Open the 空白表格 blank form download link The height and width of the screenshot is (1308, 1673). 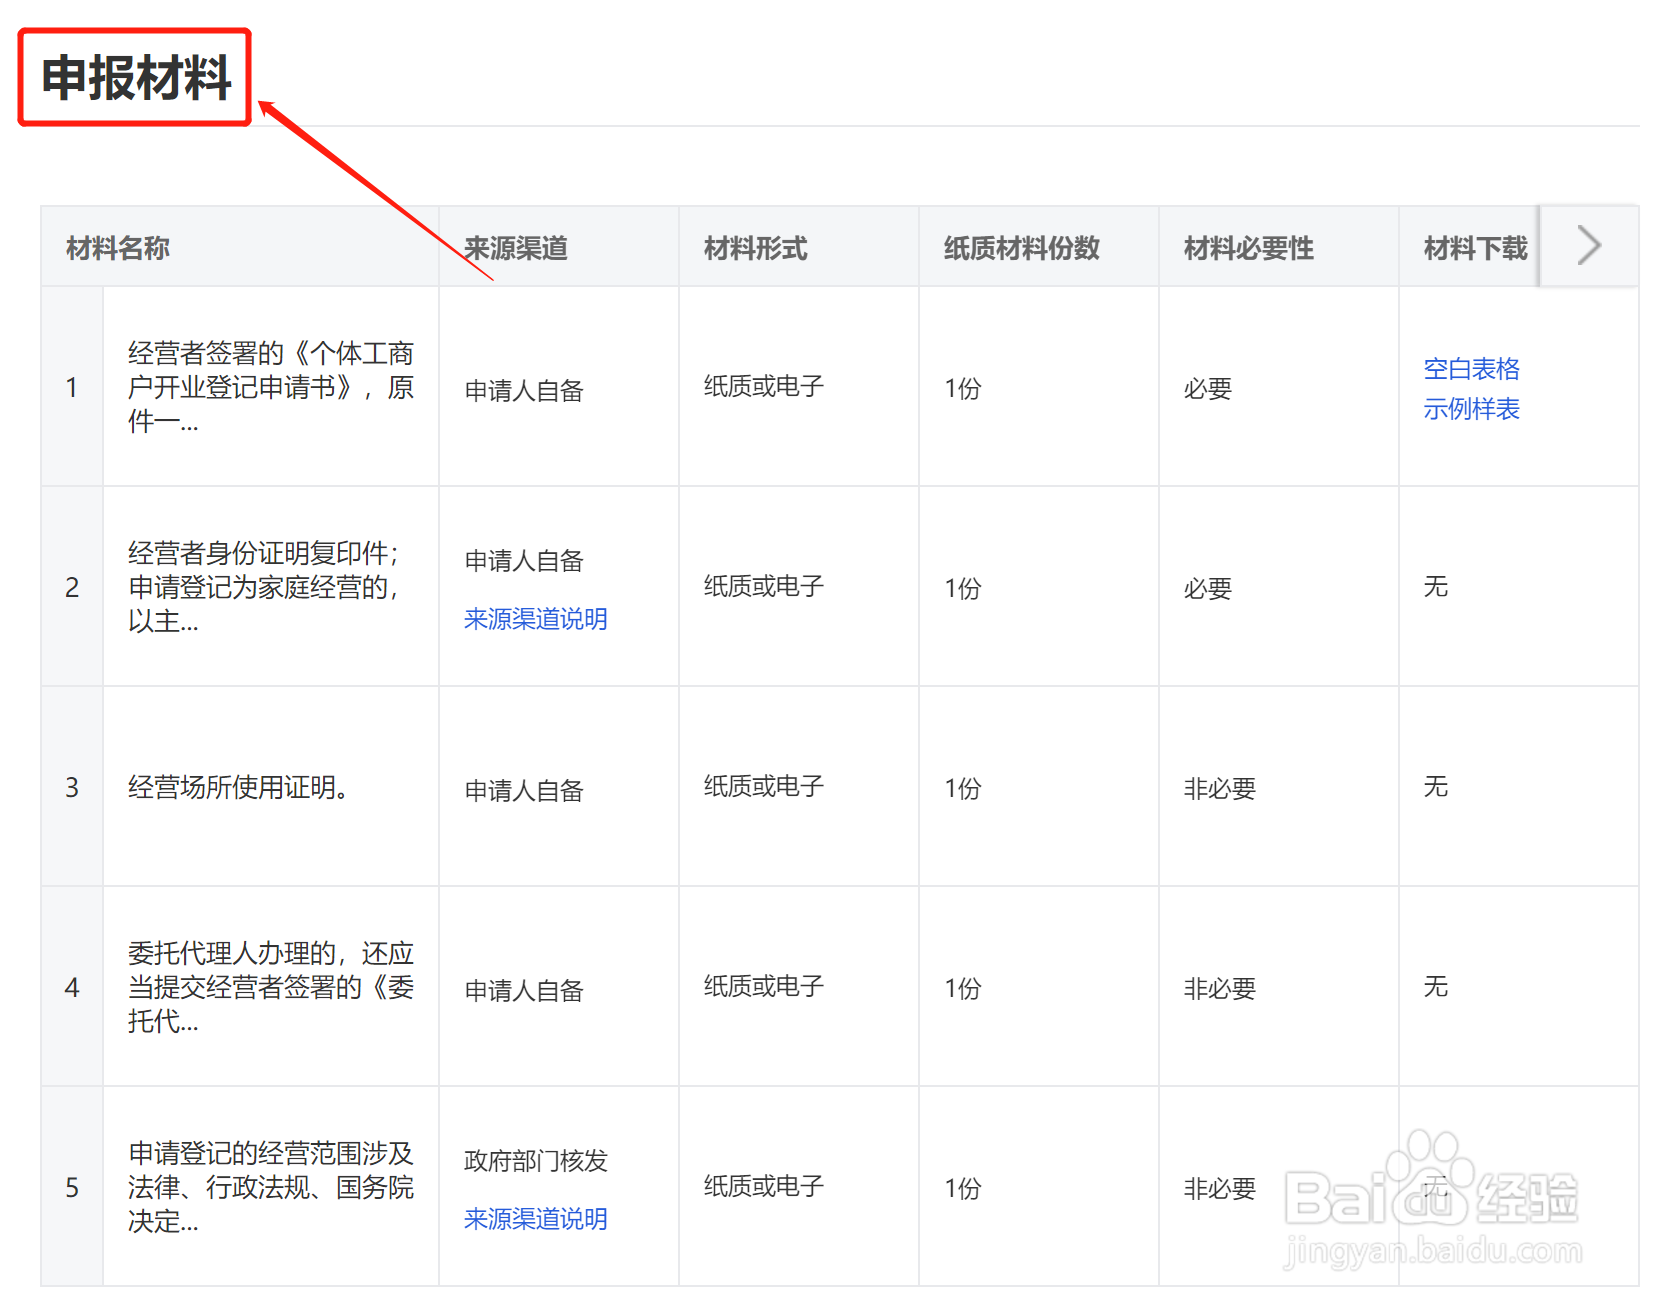point(1470,368)
